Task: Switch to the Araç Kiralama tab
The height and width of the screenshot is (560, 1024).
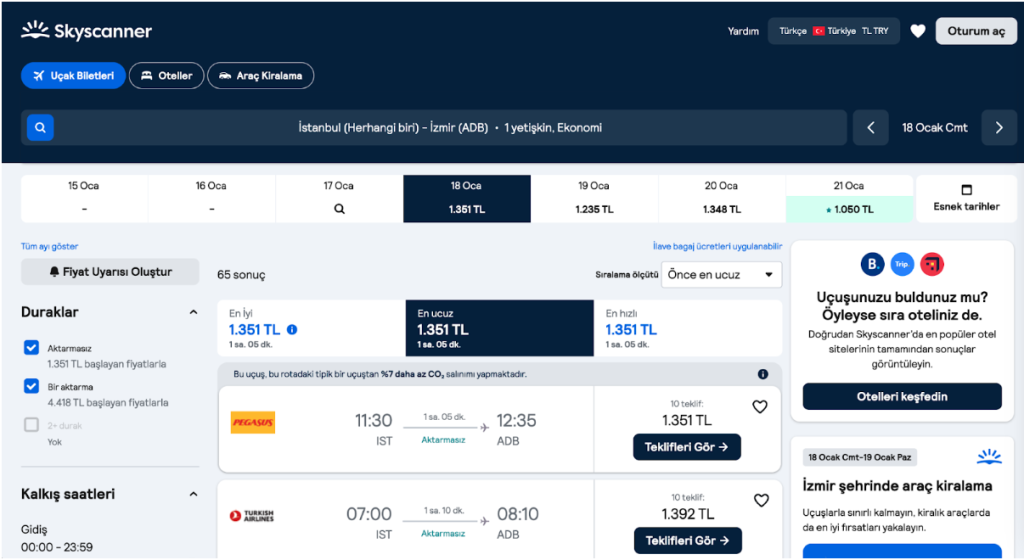Action: click(x=261, y=76)
